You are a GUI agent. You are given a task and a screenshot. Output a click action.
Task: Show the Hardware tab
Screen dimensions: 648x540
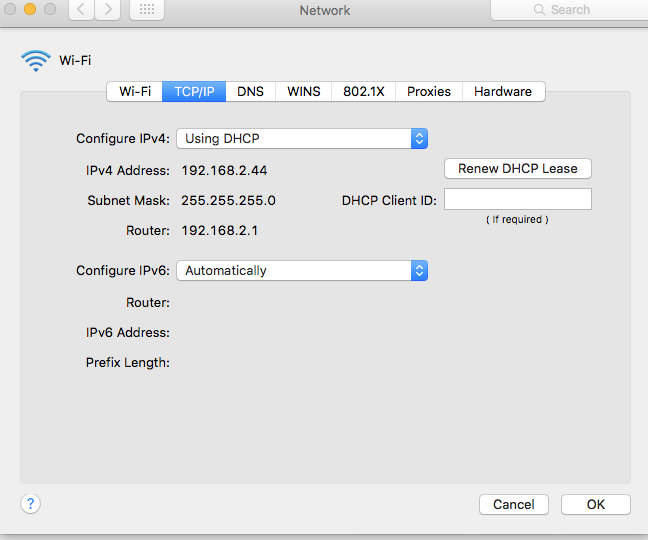click(x=503, y=91)
